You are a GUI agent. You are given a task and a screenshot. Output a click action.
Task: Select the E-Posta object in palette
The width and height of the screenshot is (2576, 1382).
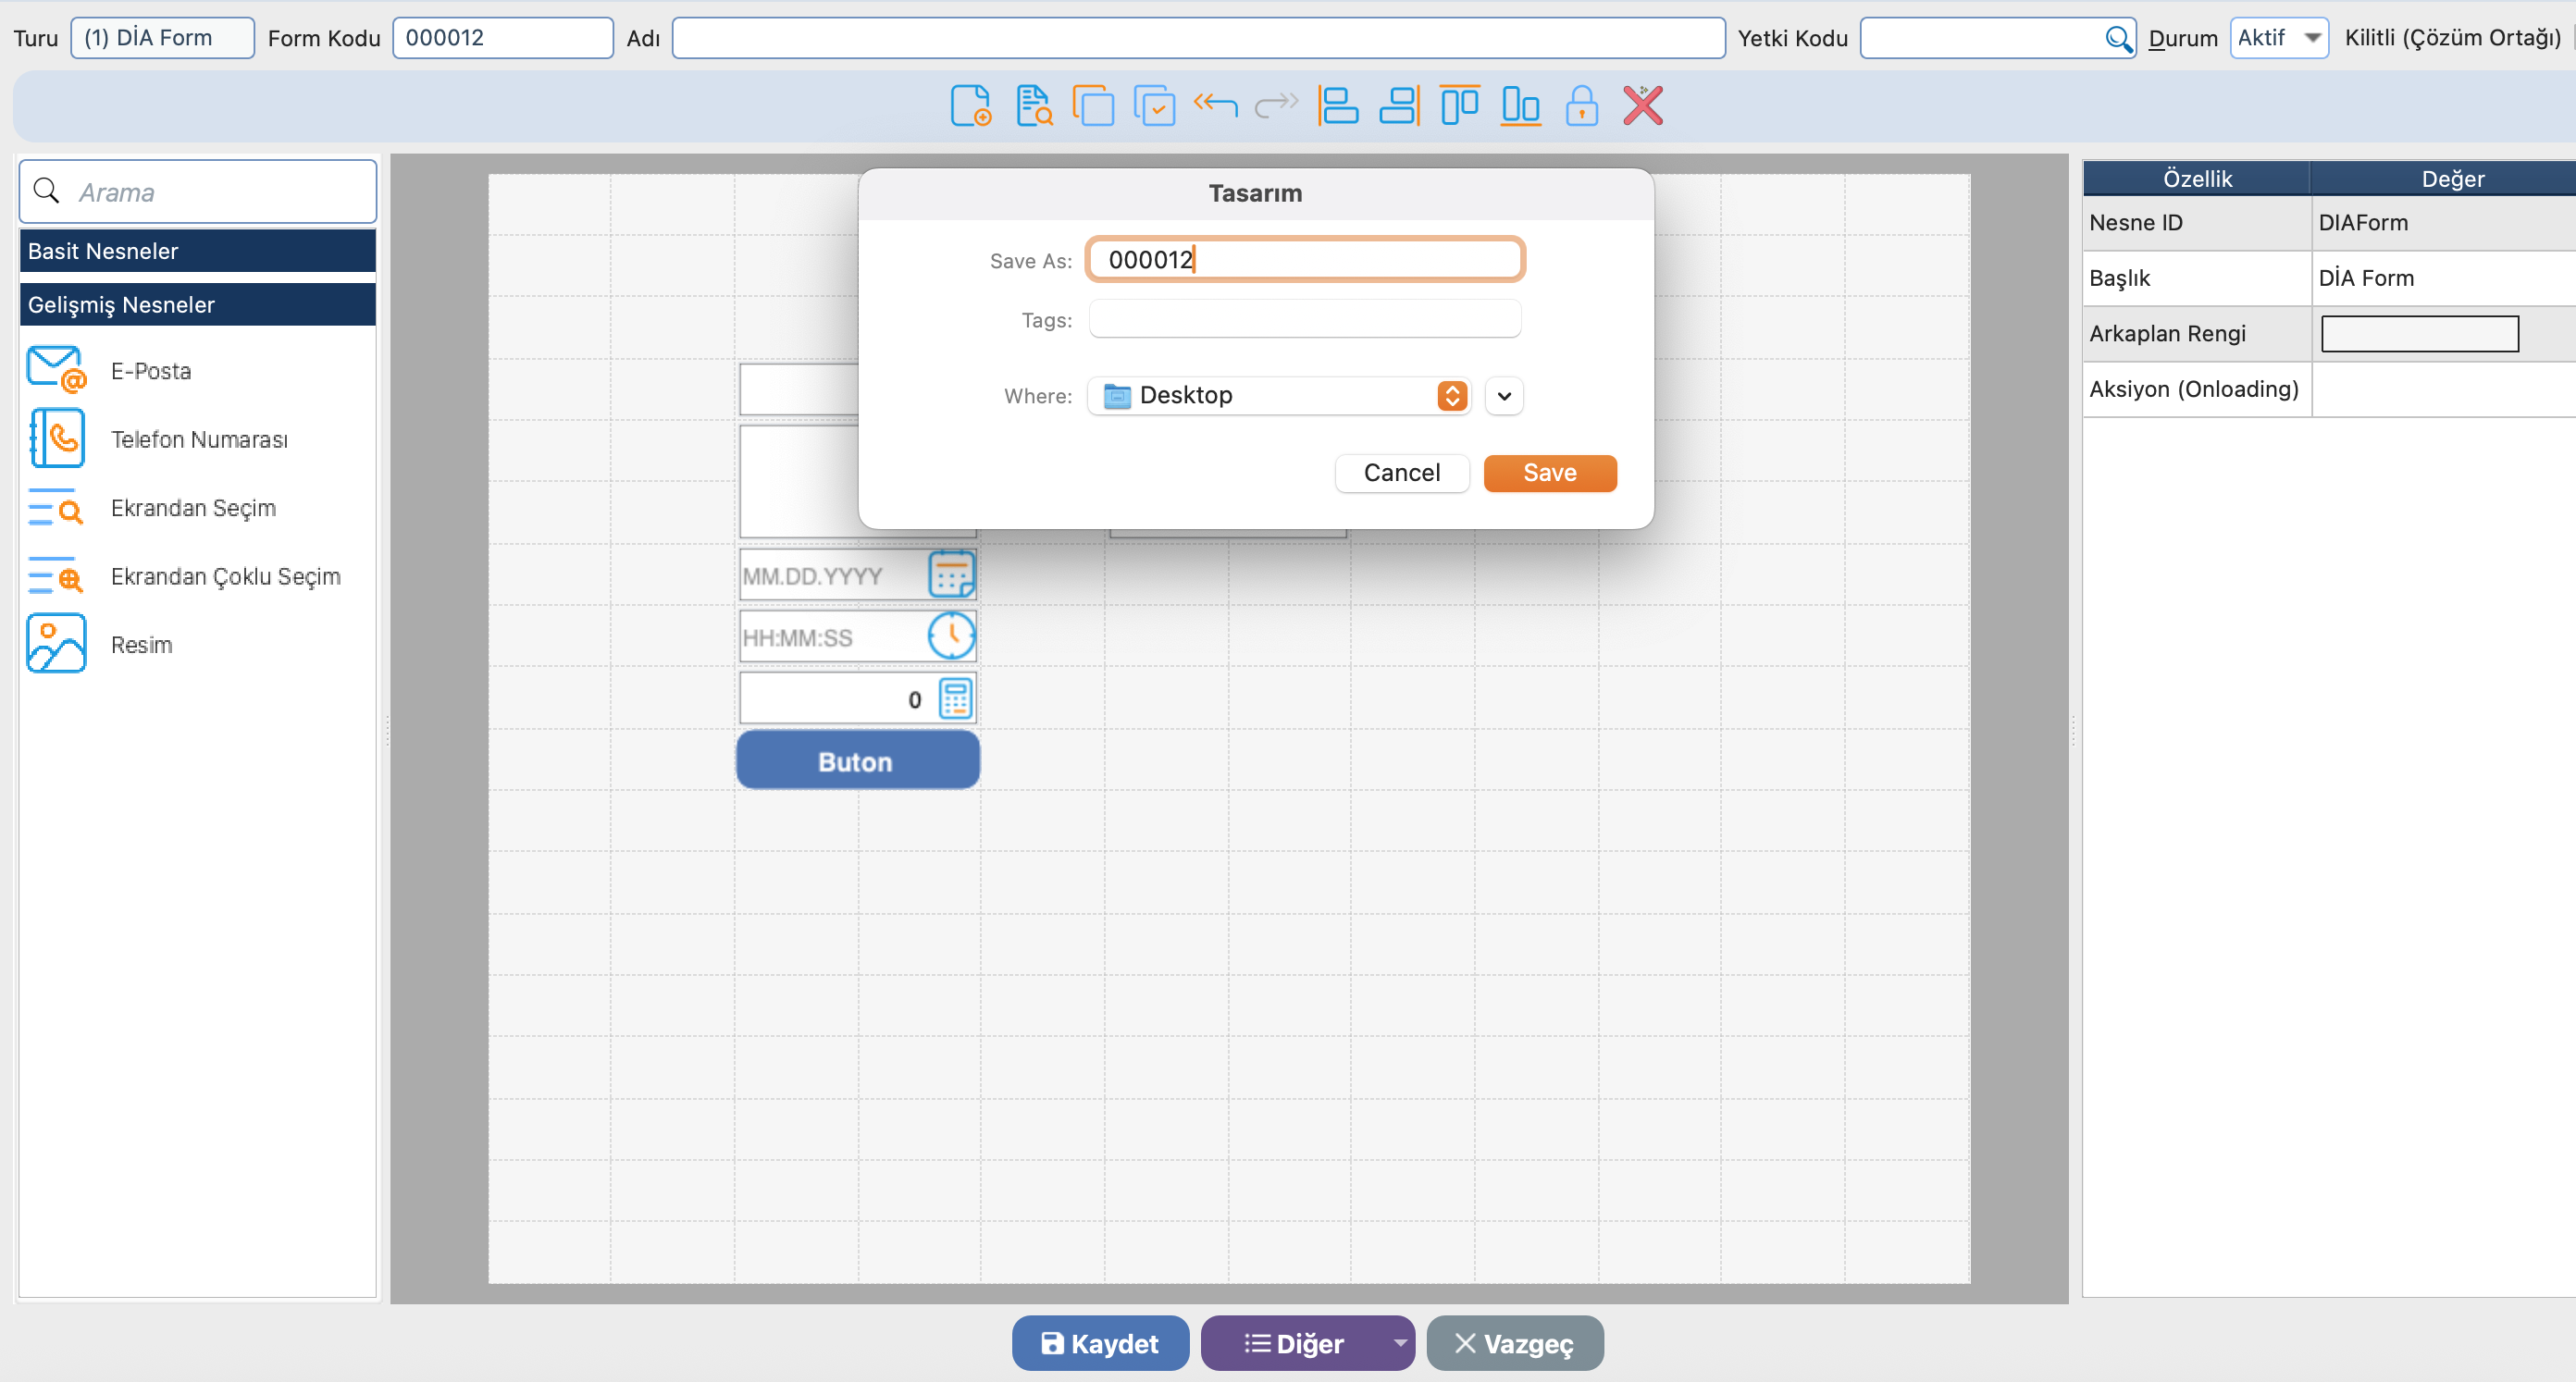(150, 371)
